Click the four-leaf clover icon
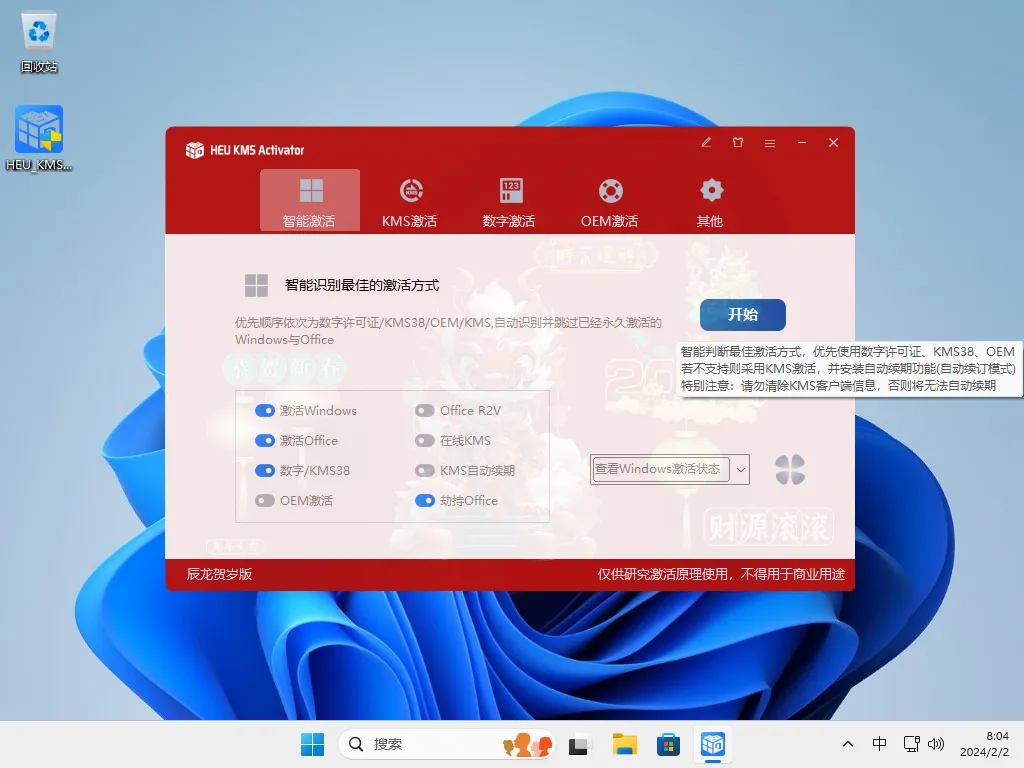The image size is (1024, 768). (790, 470)
